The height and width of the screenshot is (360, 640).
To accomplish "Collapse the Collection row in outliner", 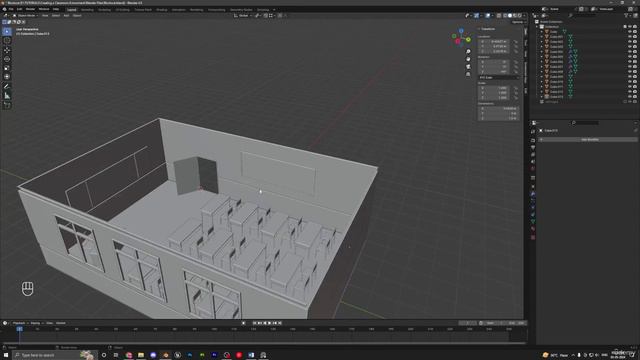I will click(x=538, y=27).
